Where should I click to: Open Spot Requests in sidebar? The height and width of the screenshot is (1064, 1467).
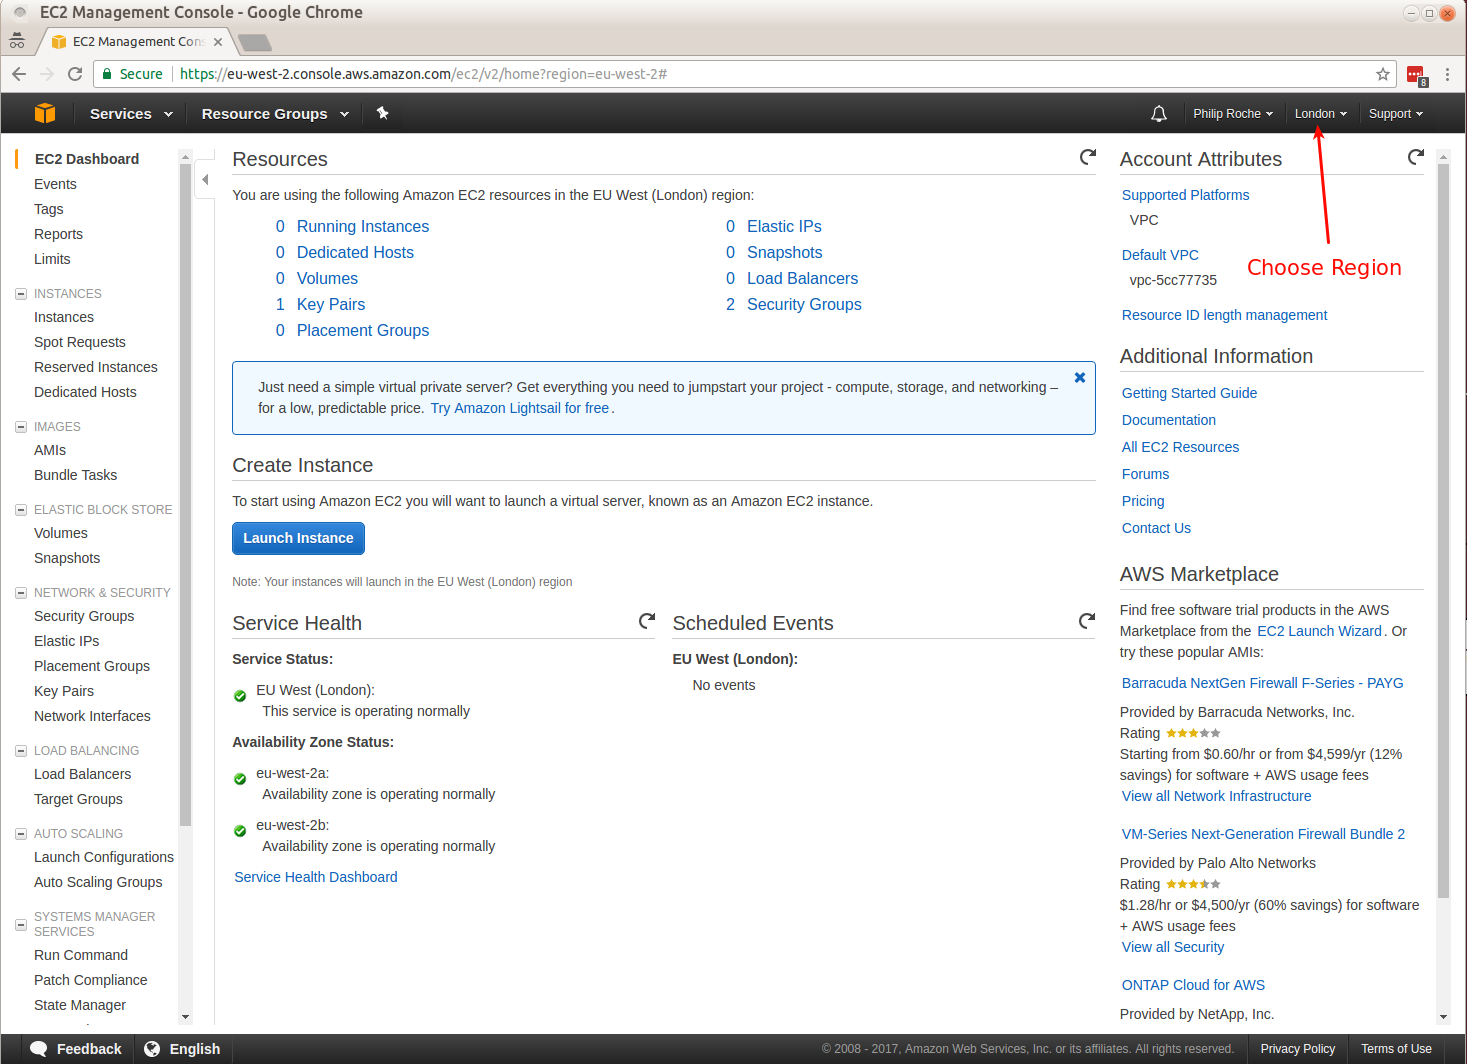(80, 342)
